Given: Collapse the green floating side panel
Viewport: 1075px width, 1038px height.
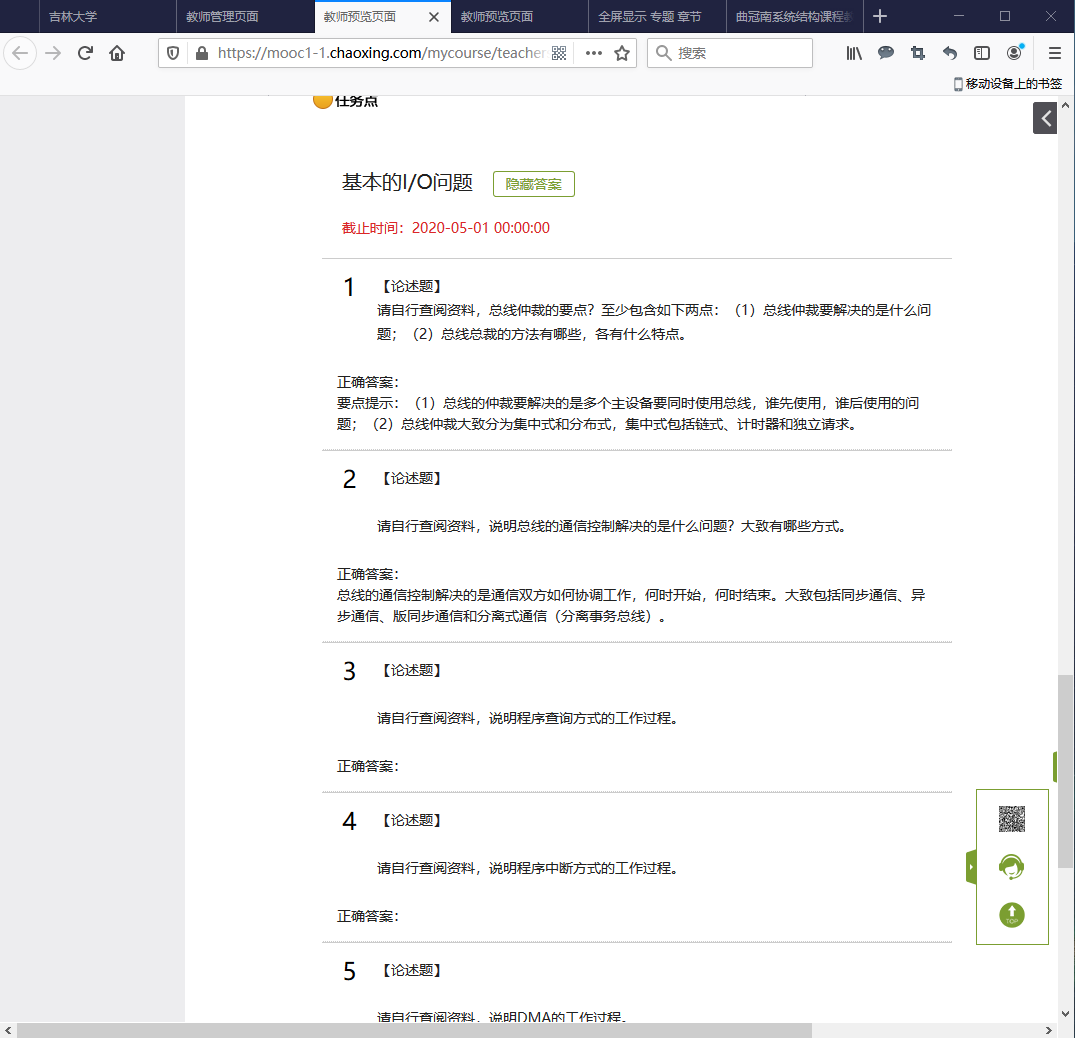Looking at the screenshot, I should [x=970, y=867].
